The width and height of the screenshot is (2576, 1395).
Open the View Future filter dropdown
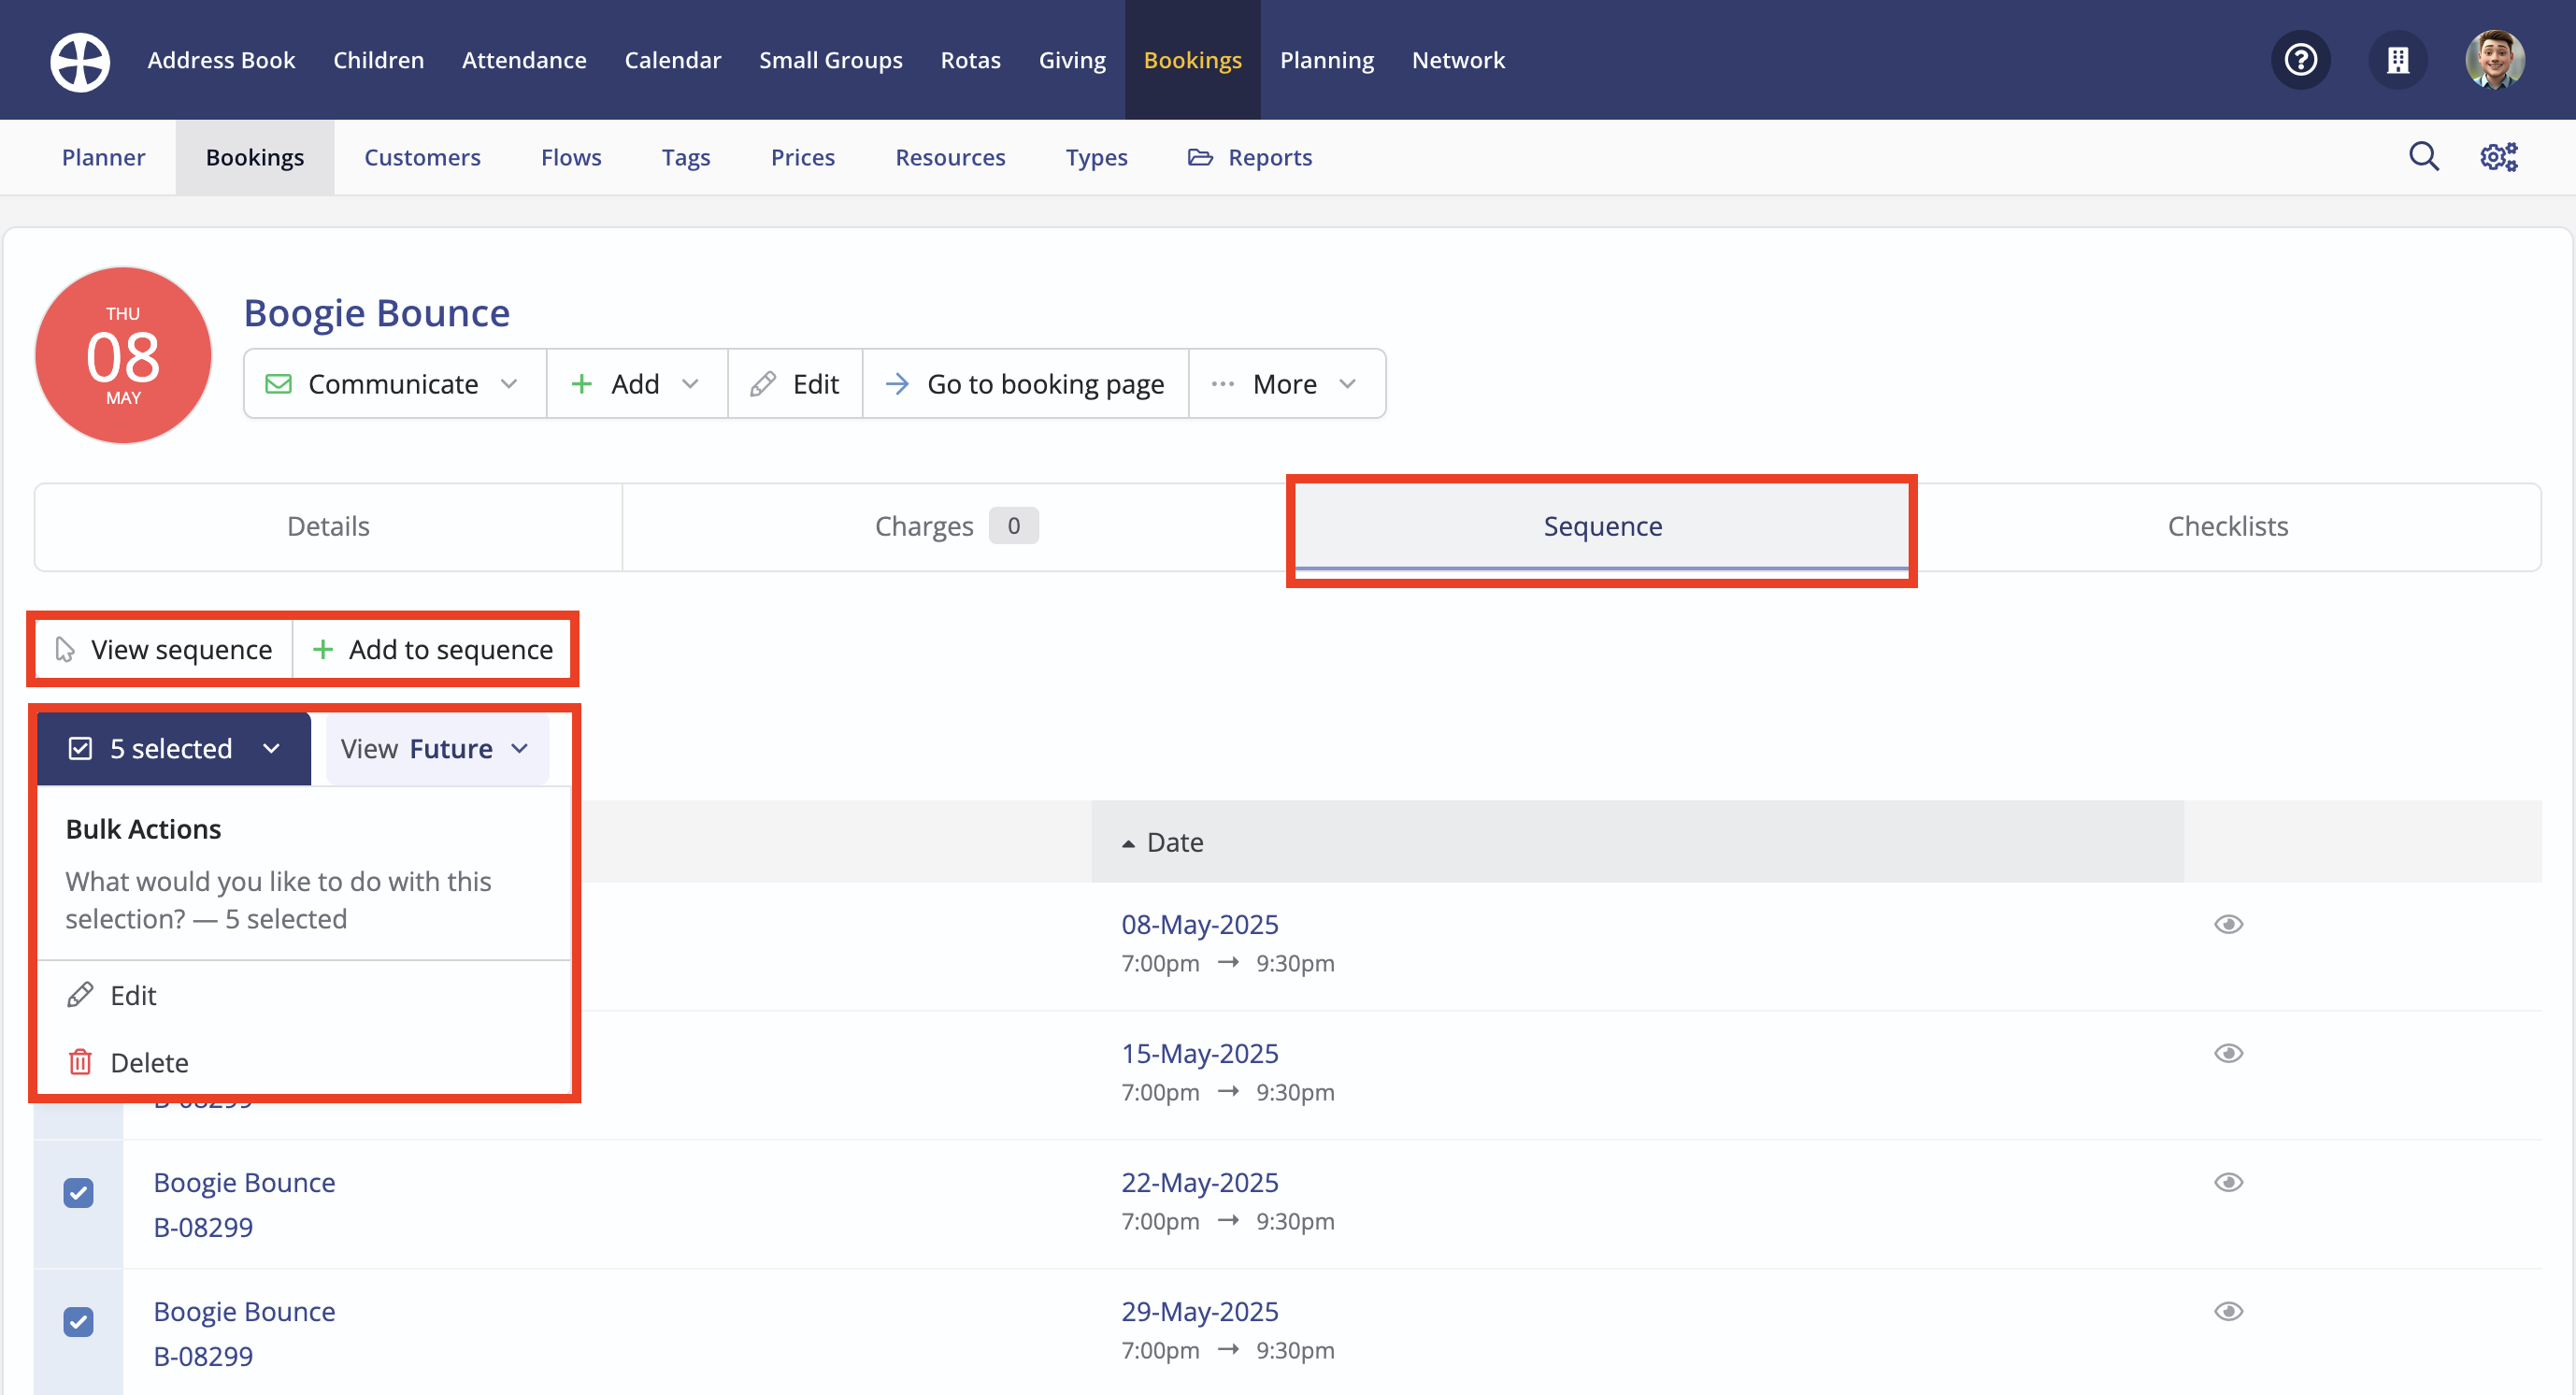click(x=437, y=749)
